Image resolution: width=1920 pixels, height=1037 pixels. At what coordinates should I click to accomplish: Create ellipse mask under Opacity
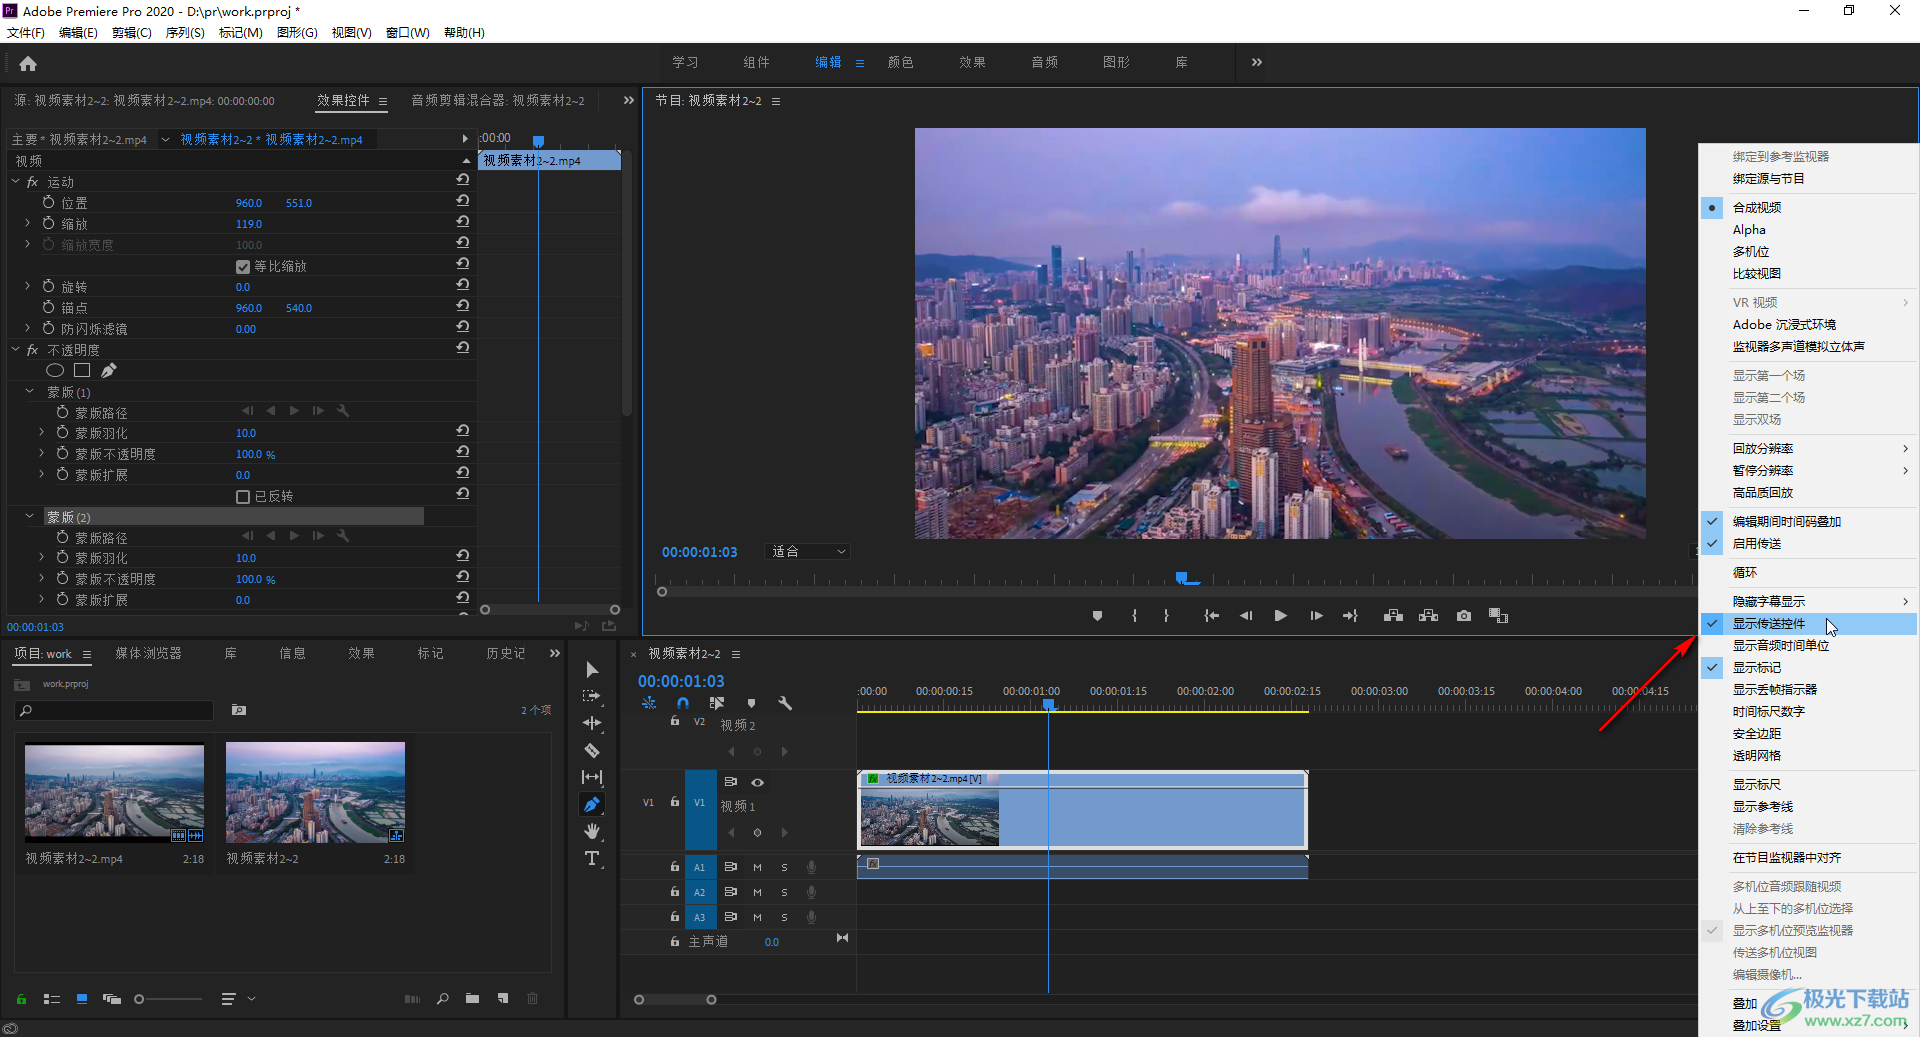click(x=55, y=371)
